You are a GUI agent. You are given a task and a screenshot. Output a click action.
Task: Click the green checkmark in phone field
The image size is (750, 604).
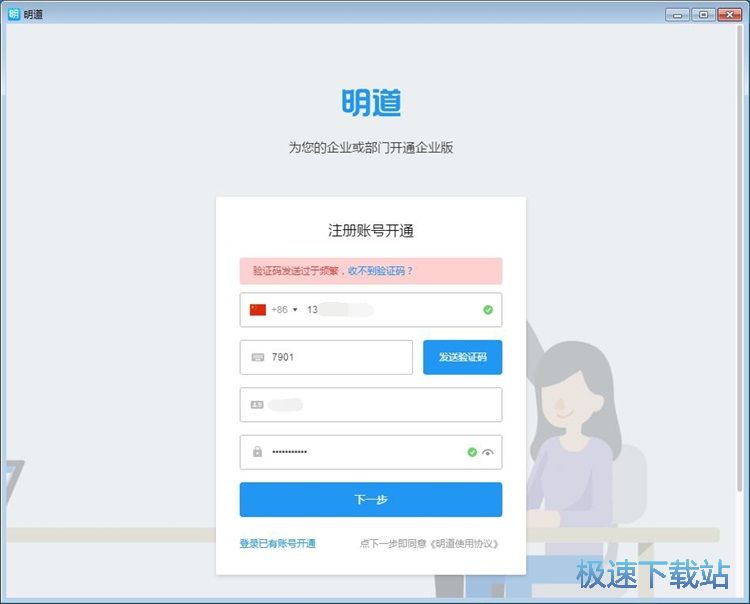488,310
